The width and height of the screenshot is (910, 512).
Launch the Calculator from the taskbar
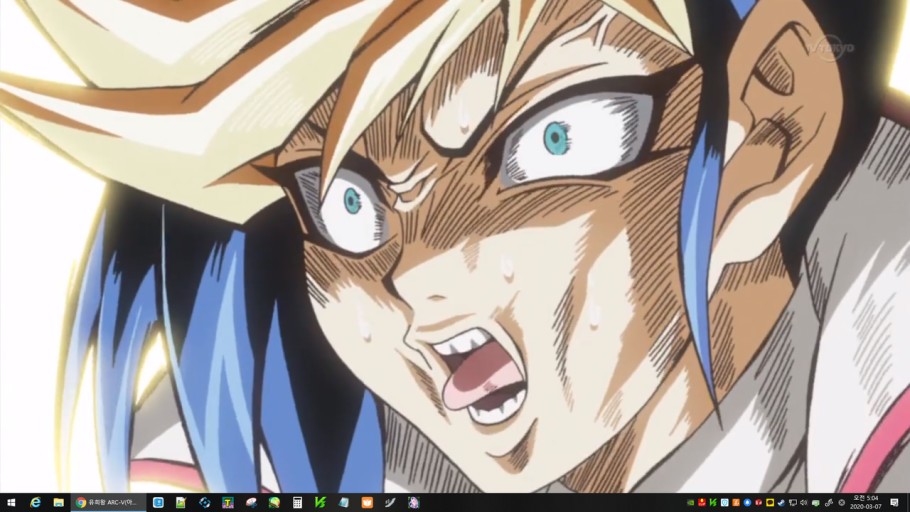(x=297, y=503)
